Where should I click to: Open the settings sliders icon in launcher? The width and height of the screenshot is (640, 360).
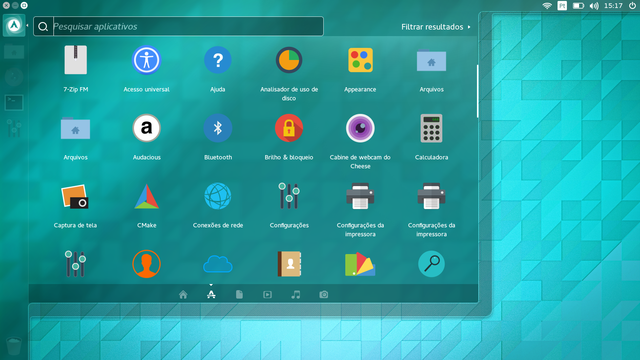pos(14,129)
